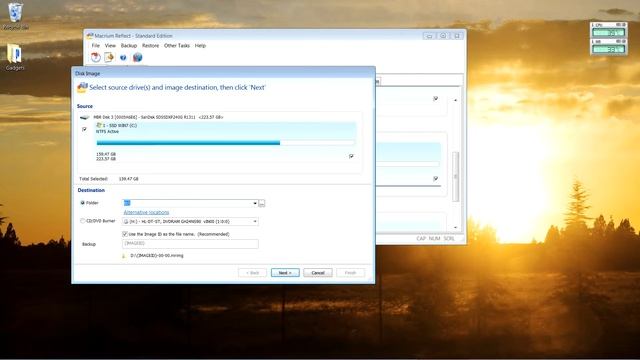Image resolution: width=640 pixels, height=360 pixels.
Task: Expand the CD/DVD Burner drive dropdown
Action: (x=255, y=222)
